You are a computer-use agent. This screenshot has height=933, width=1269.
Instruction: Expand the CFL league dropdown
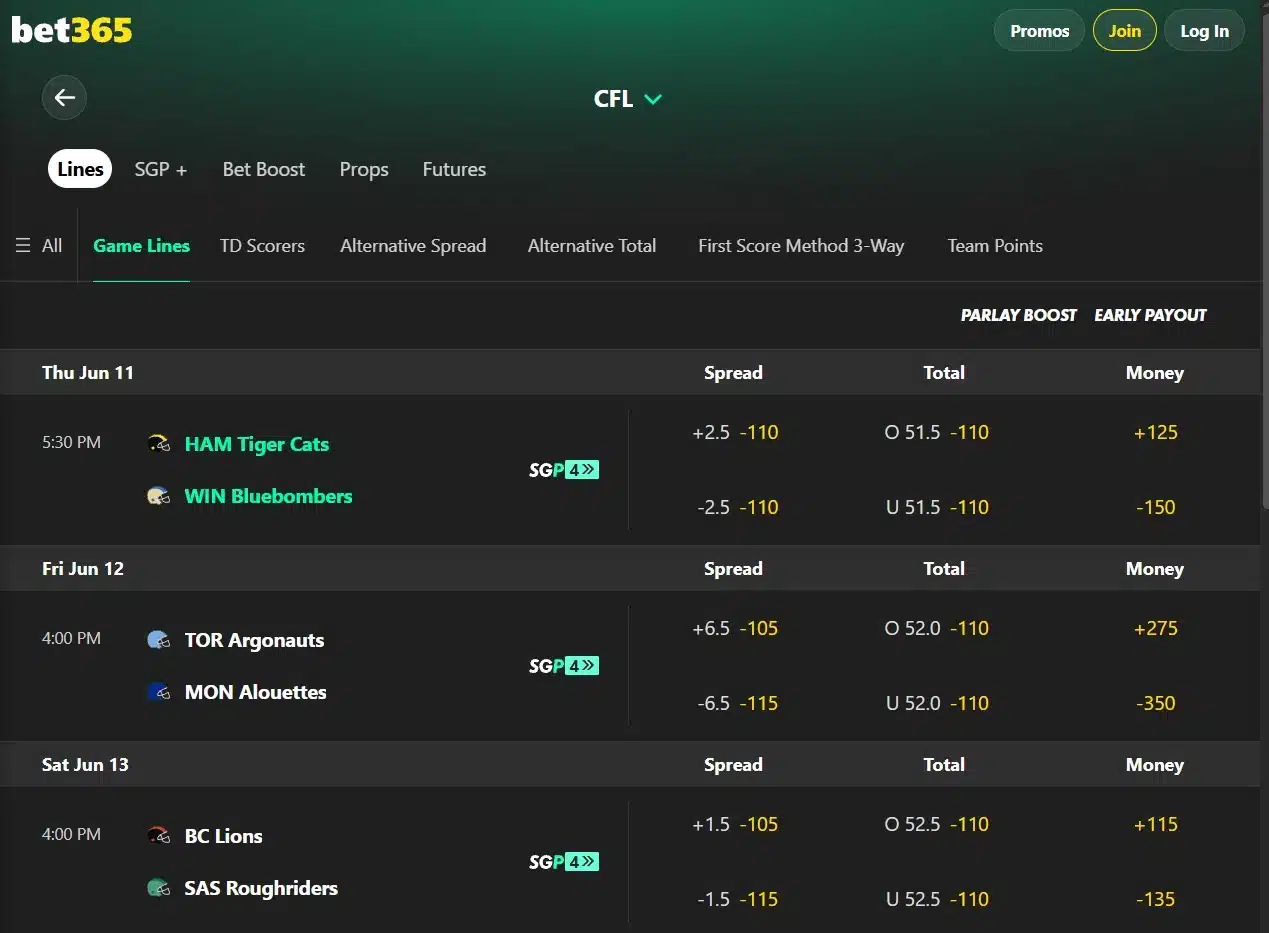(628, 99)
